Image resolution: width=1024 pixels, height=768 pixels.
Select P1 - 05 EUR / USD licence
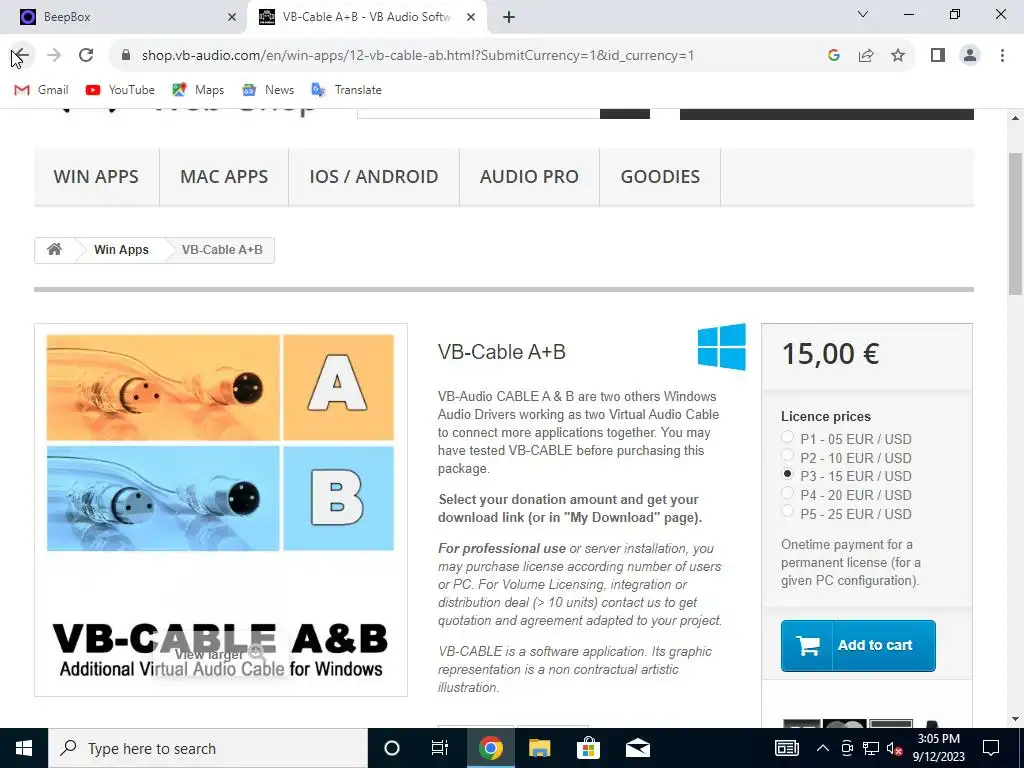pos(788,437)
